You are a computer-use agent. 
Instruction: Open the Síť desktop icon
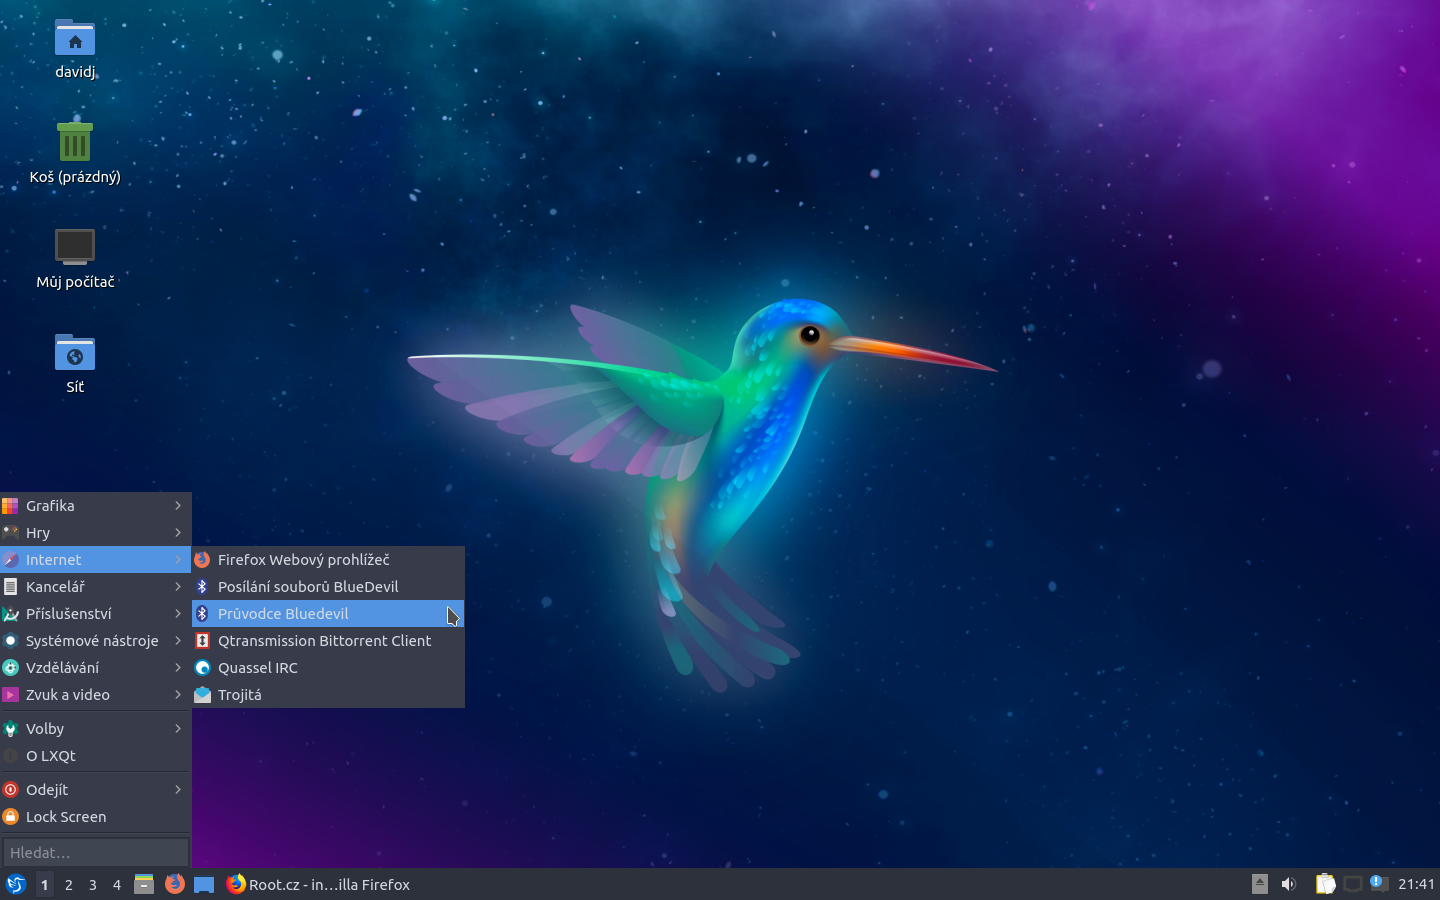tap(74, 355)
